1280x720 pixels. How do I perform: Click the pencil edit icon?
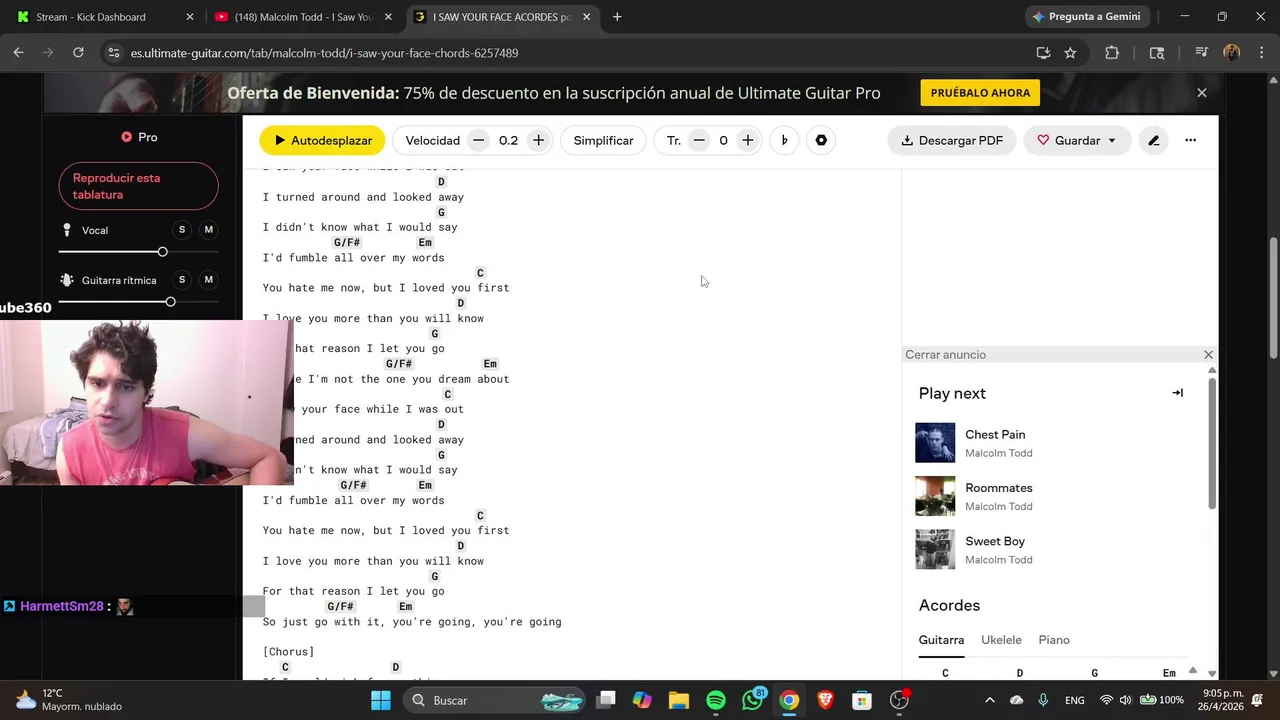tap(1153, 141)
